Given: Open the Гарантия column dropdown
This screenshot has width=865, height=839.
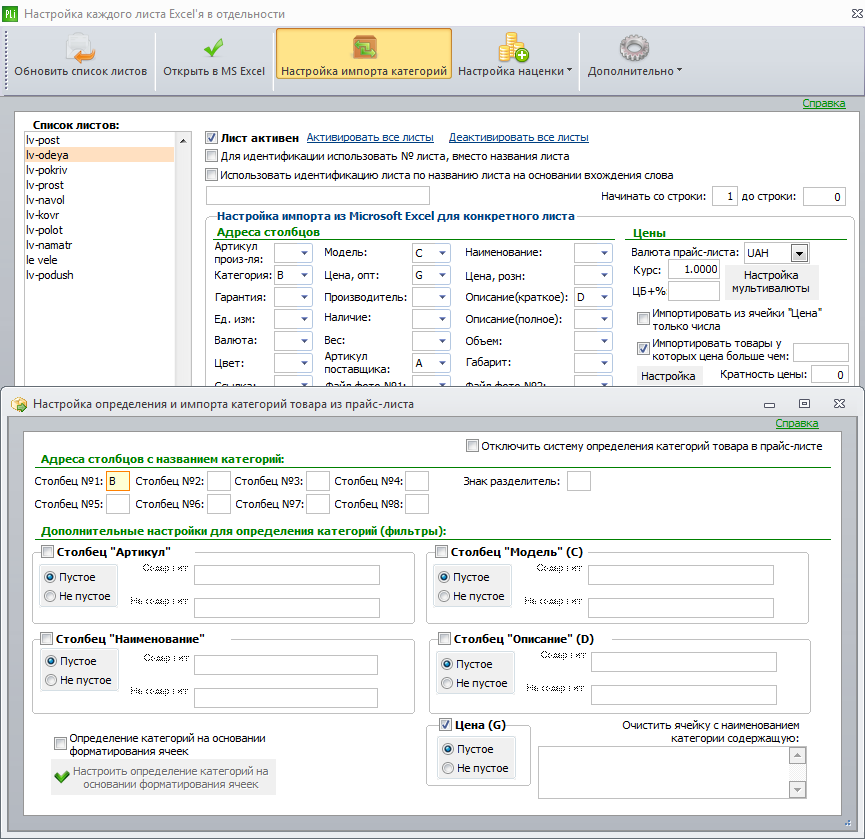Looking at the screenshot, I should click(305, 297).
